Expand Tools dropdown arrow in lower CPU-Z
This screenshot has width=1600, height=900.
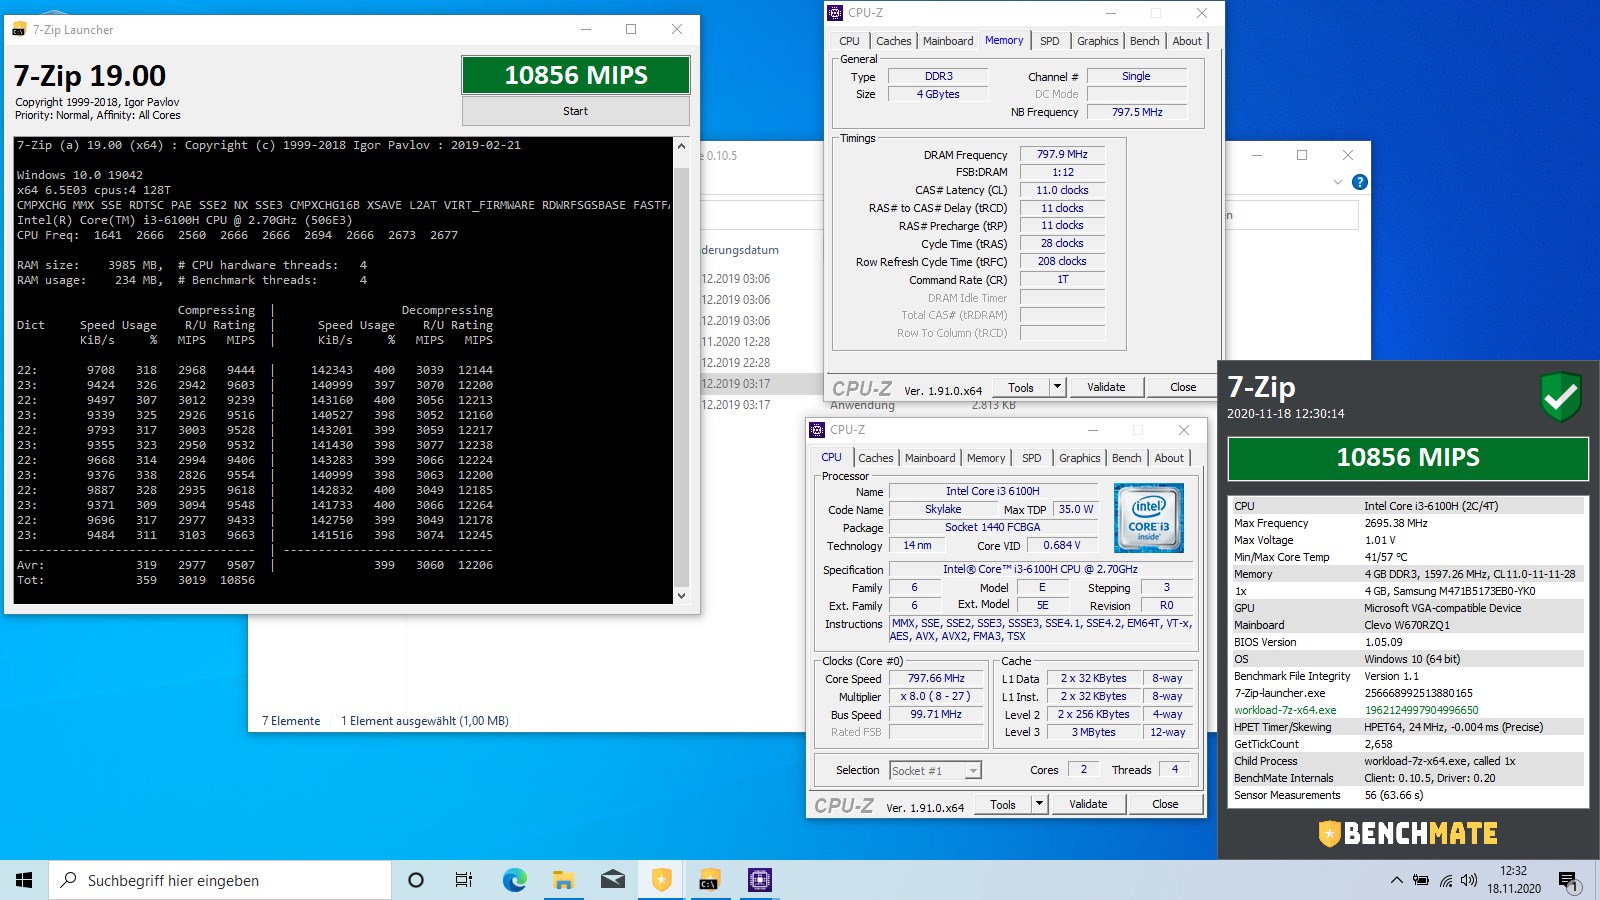1039,804
